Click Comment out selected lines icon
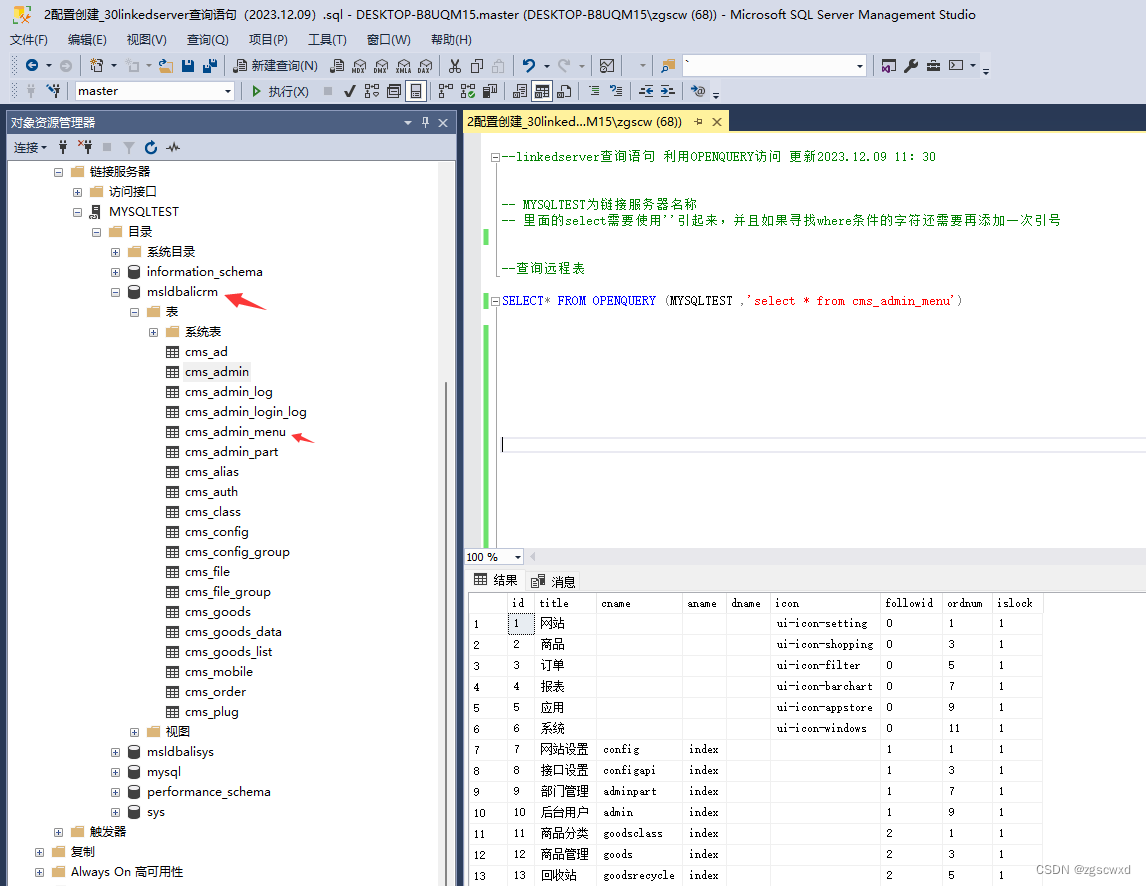The height and width of the screenshot is (886, 1146). [x=594, y=91]
